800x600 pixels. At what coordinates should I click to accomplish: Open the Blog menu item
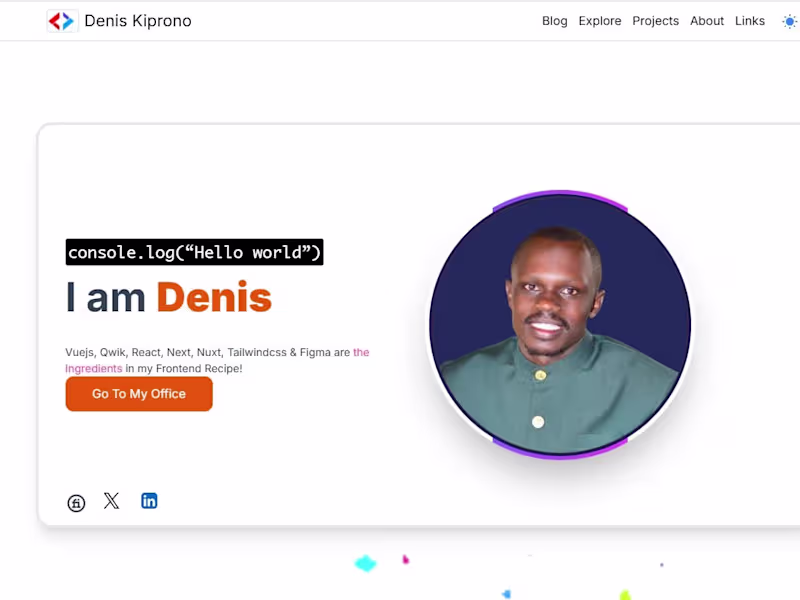point(554,20)
